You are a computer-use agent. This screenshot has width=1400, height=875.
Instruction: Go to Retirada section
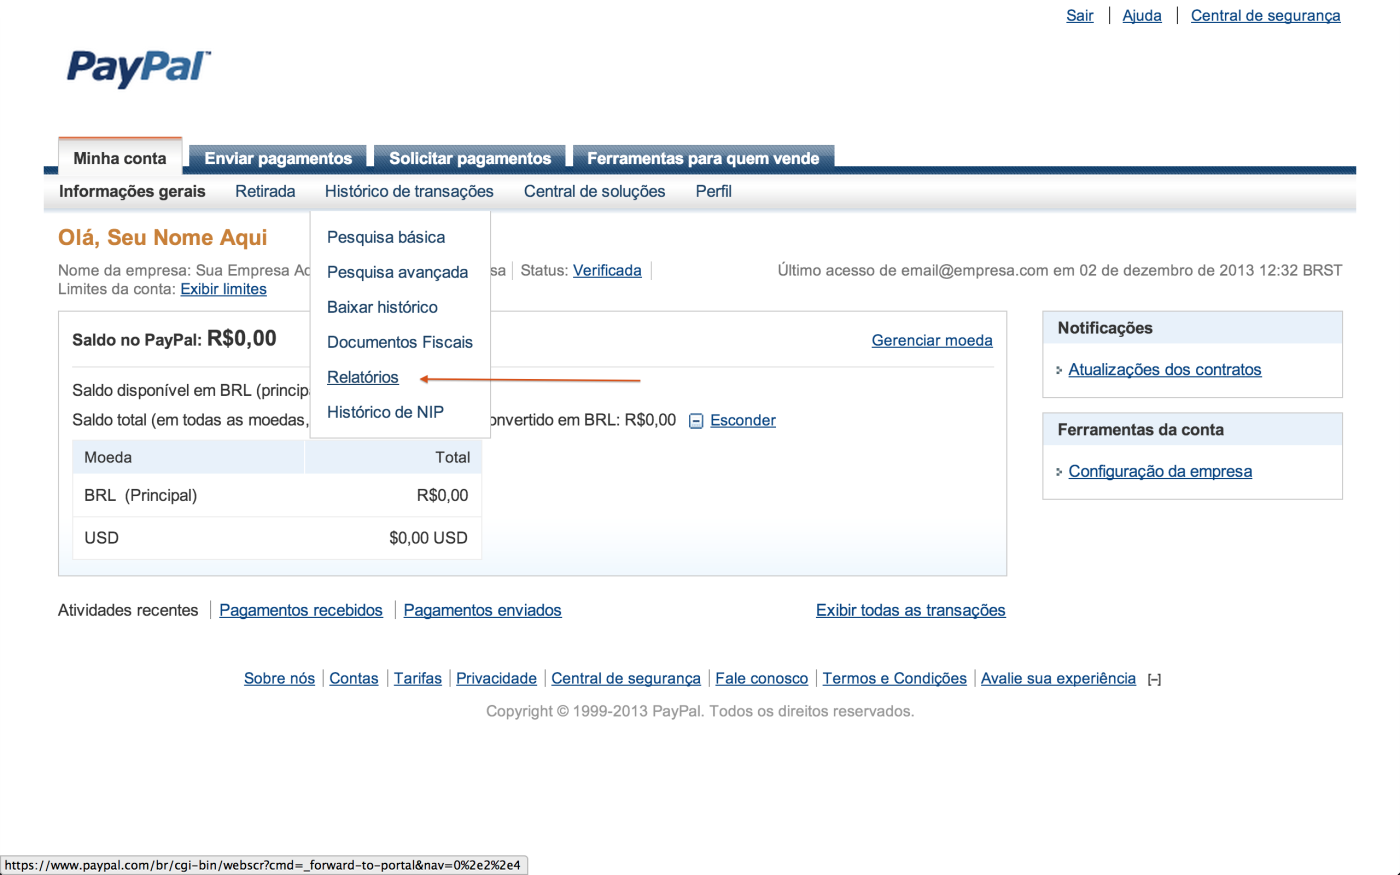[265, 191]
